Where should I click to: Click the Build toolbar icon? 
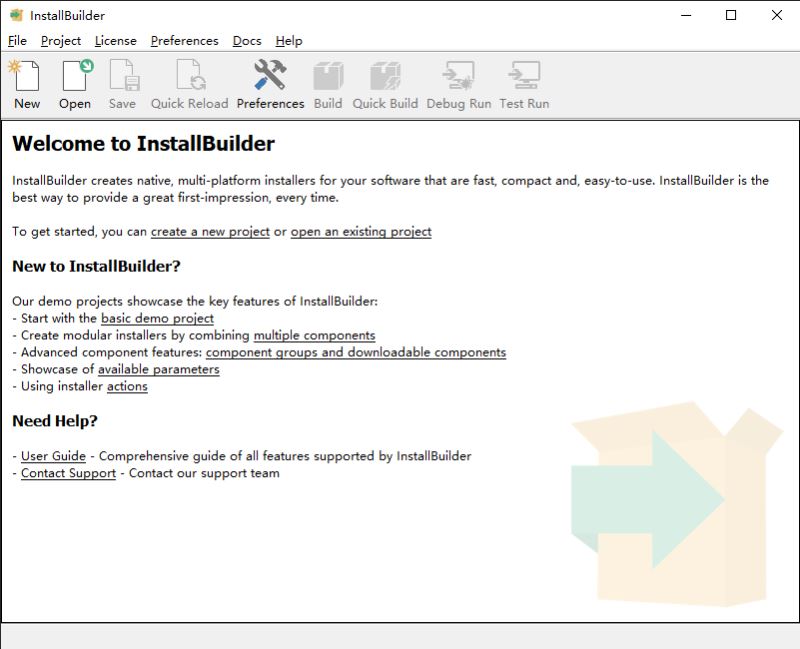pyautogui.click(x=328, y=76)
